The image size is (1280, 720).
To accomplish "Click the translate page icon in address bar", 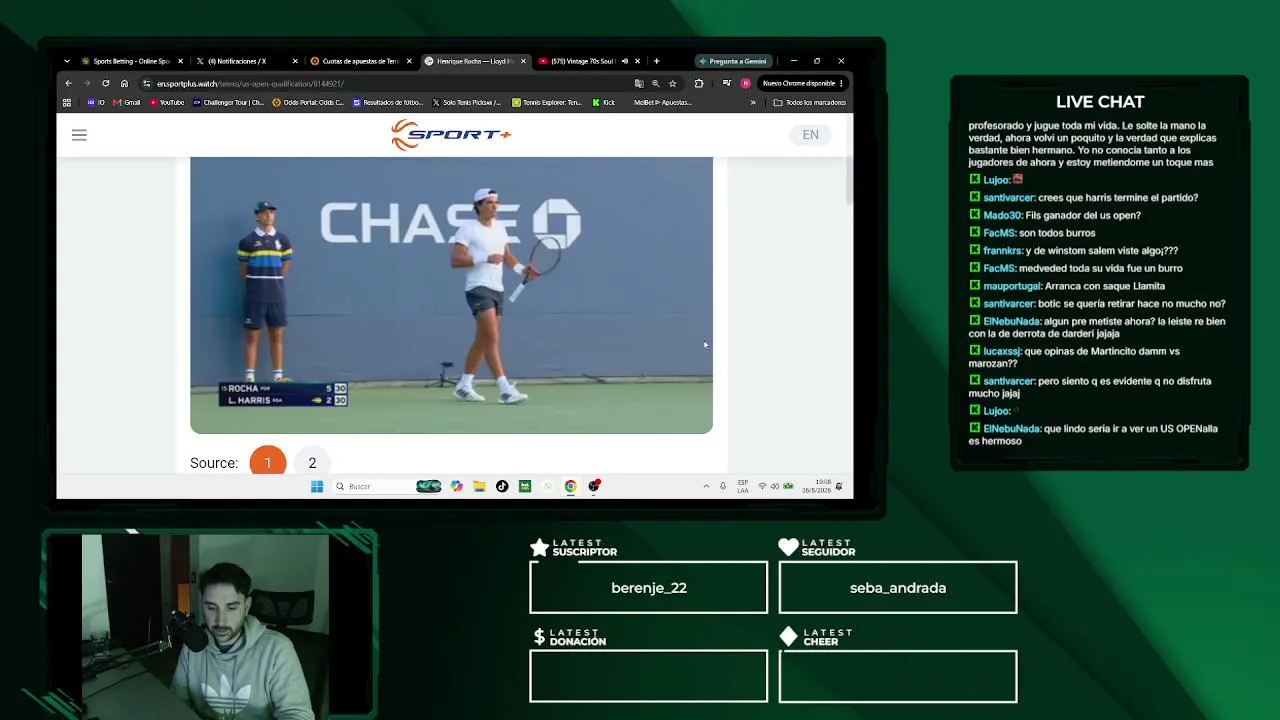I will (639, 83).
